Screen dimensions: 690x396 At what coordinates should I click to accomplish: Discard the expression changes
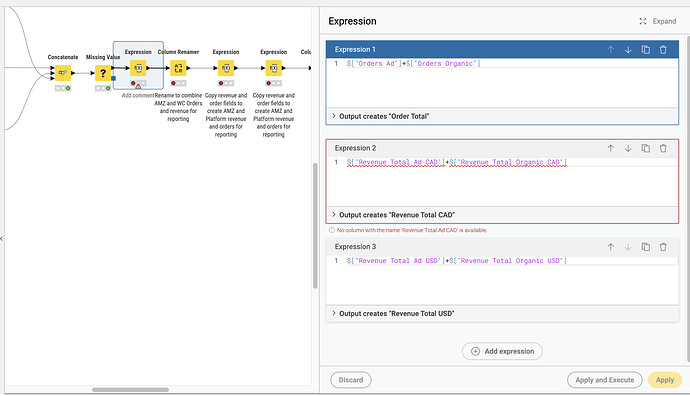[351, 380]
